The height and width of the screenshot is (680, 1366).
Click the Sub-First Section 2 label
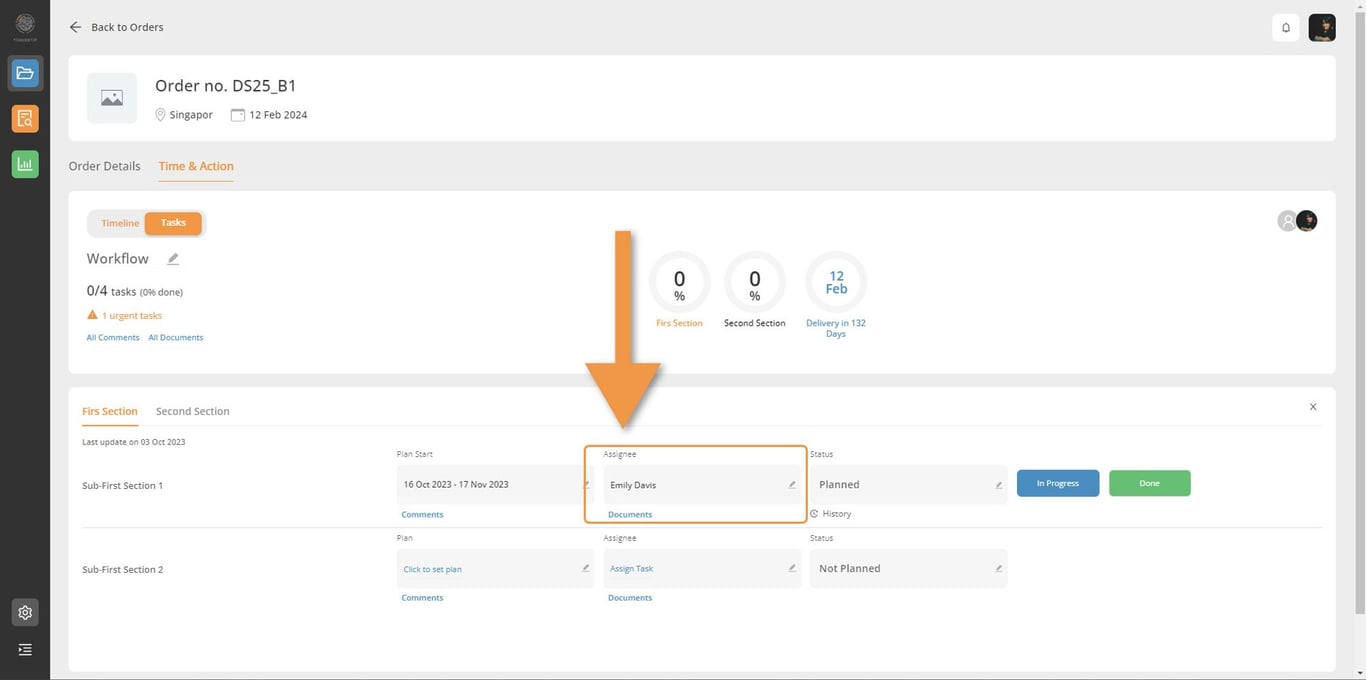122,569
